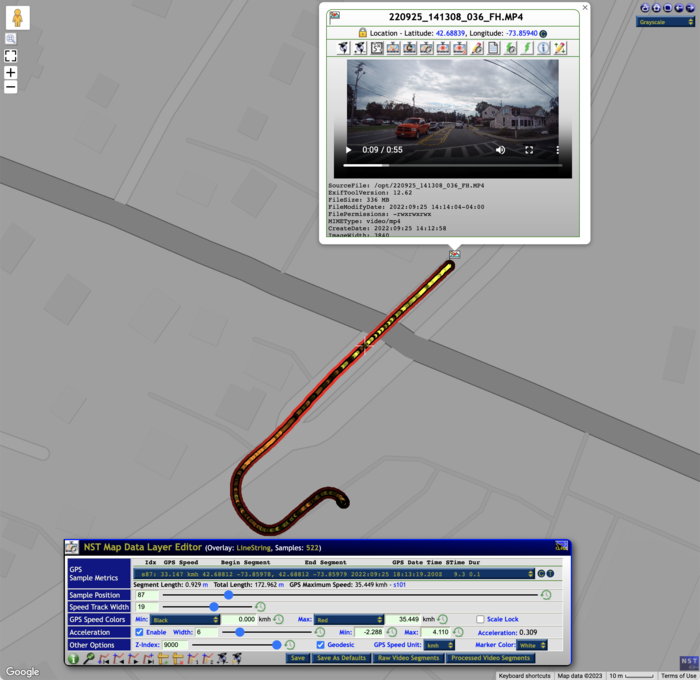The image size is (700, 680).
Task: Click the Save button in layer editor
Action: 297,658
